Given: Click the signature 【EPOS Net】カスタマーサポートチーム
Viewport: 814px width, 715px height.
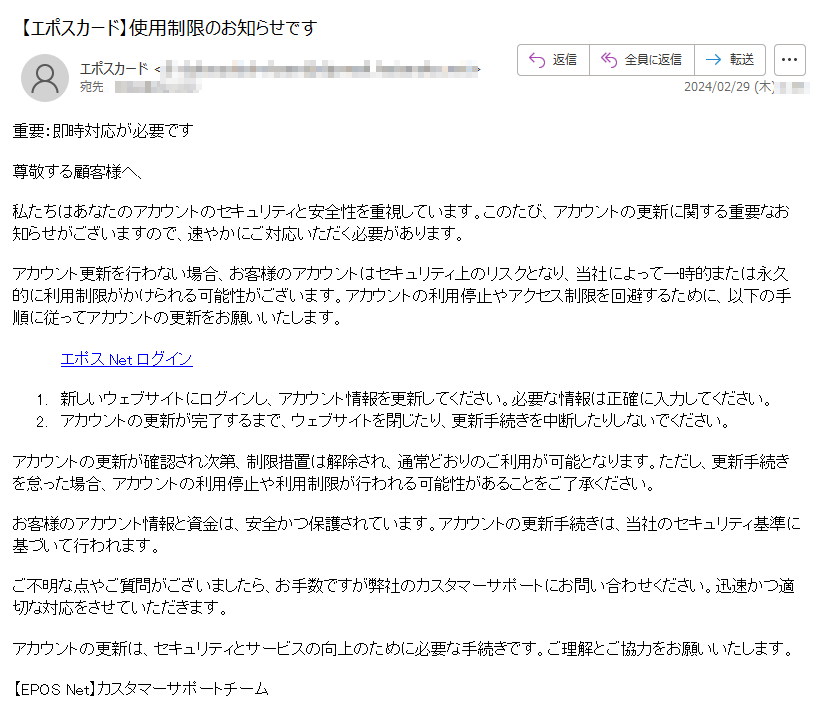Looking at the screenshot, I should click(x=140, y=689).
